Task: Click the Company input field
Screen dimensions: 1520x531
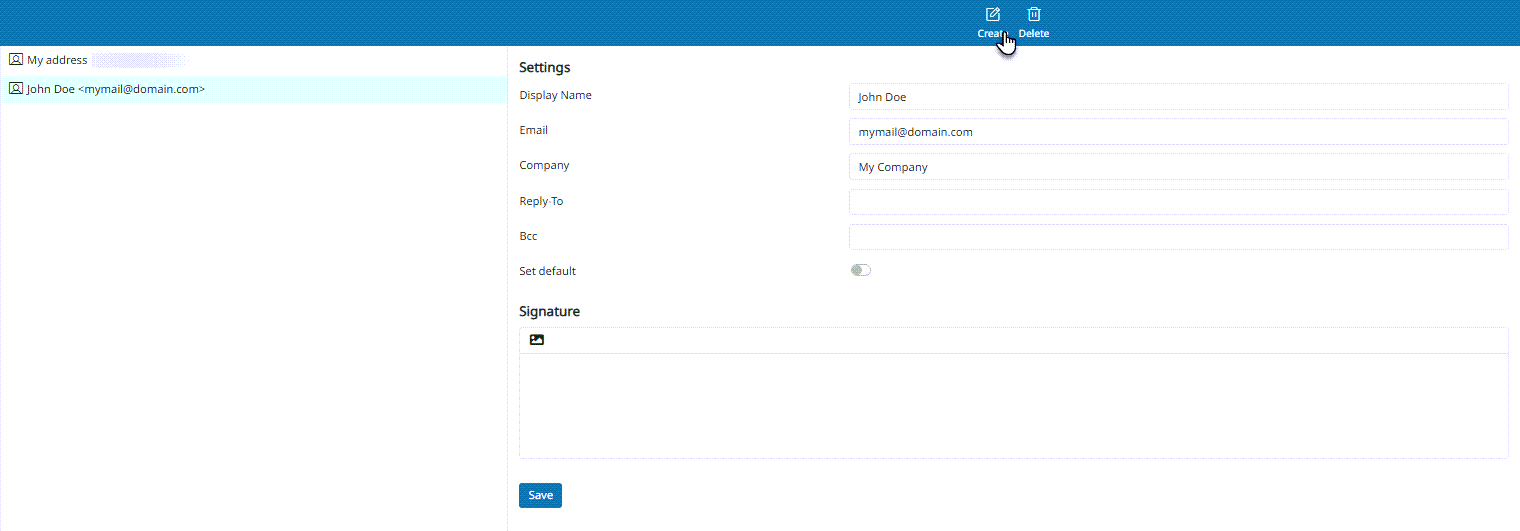Action: coord(1178,167)
